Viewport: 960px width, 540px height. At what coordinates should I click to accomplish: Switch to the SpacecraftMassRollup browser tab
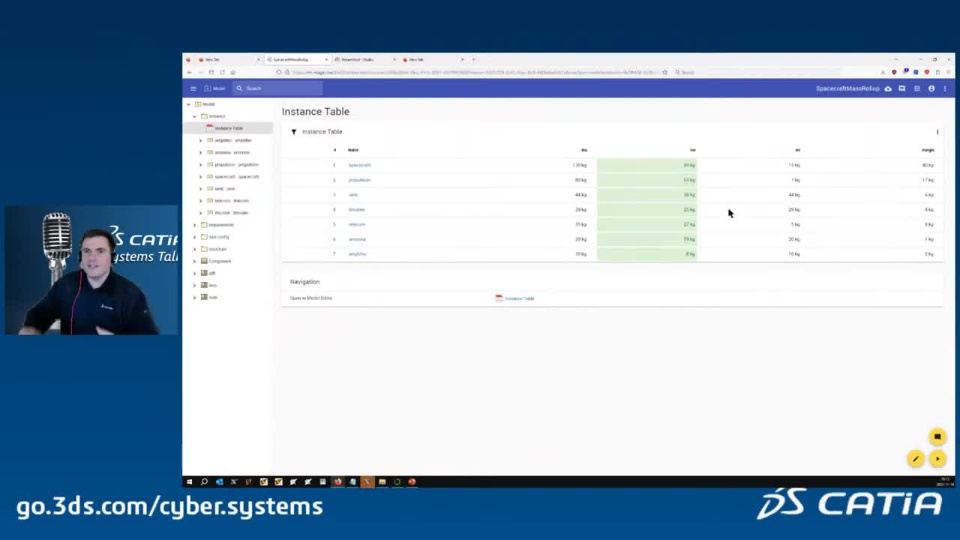pos(297,59)
